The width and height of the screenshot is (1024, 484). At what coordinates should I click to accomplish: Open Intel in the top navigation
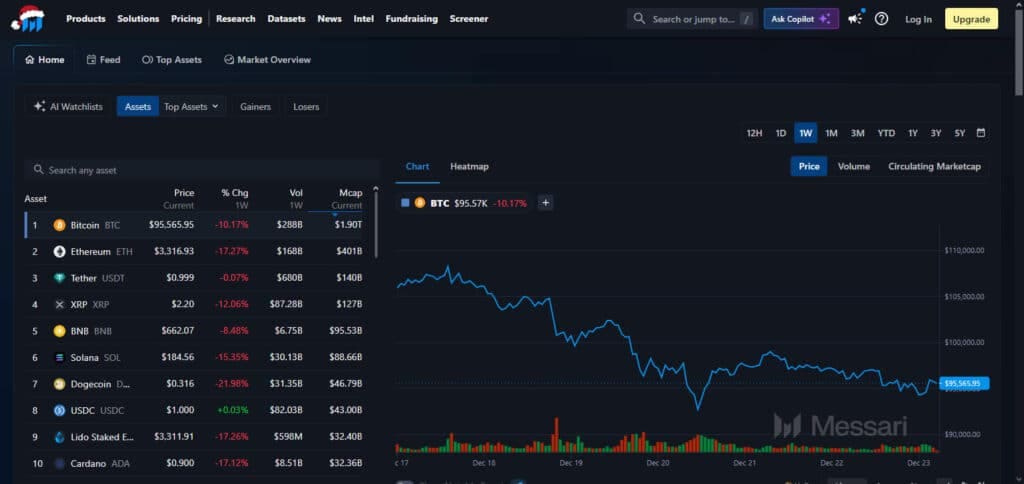point(364,19)
